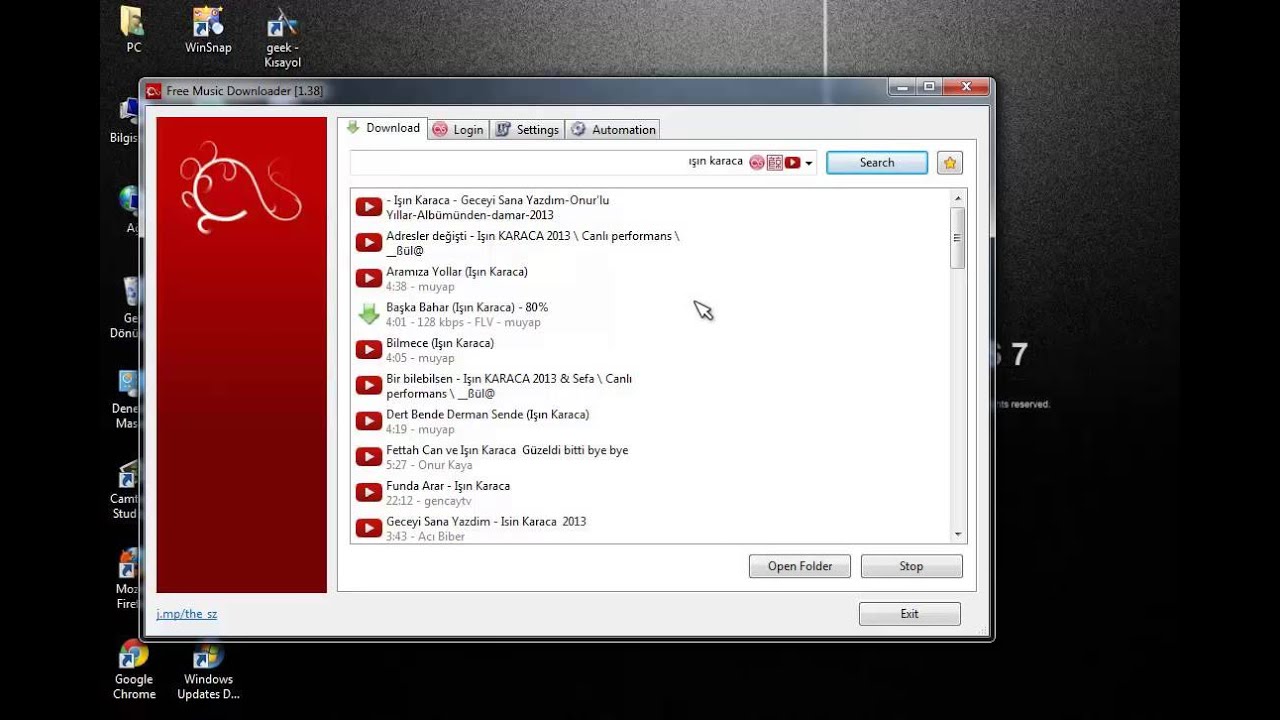Click the results list scroll up arrow
Viewport: 1280px width, 720px height.
pos(958,198)
